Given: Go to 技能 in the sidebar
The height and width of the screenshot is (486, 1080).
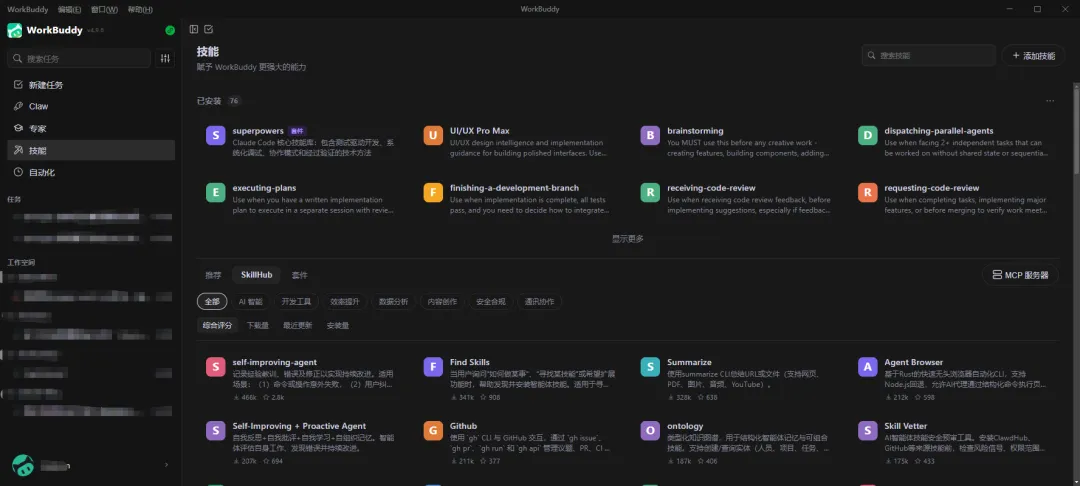Looking at the screenshot, I should point(91,150).
